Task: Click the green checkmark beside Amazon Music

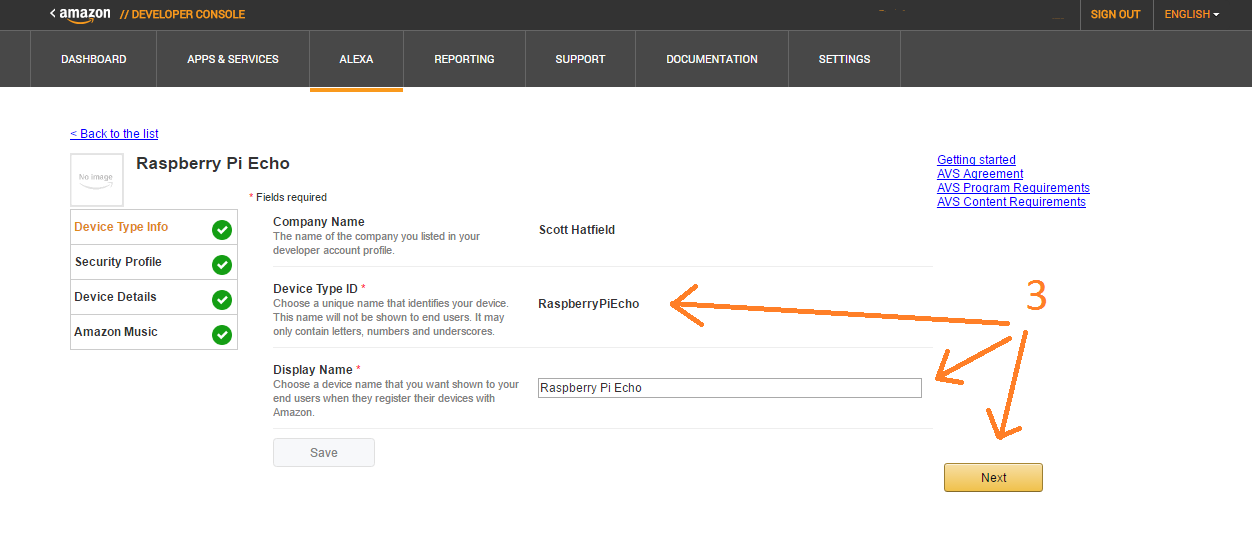Action: click(x=222, y=335)
